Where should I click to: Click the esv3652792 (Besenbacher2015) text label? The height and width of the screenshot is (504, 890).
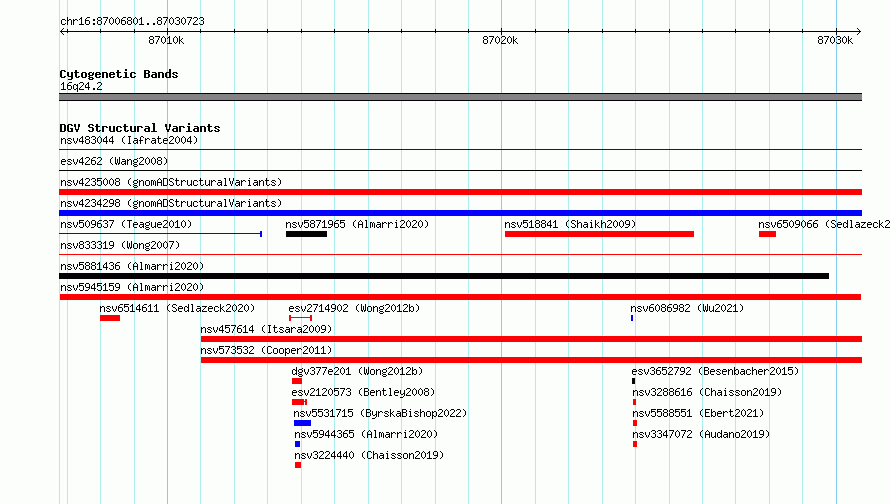715,371
